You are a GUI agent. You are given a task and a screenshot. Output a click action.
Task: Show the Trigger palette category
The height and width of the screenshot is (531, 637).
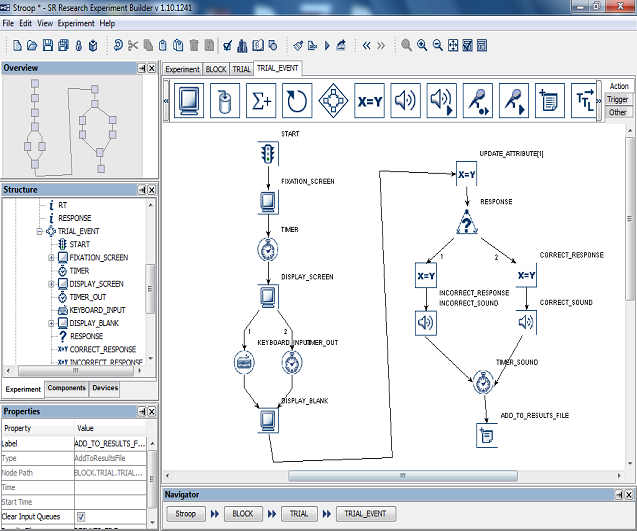(618, 99)
